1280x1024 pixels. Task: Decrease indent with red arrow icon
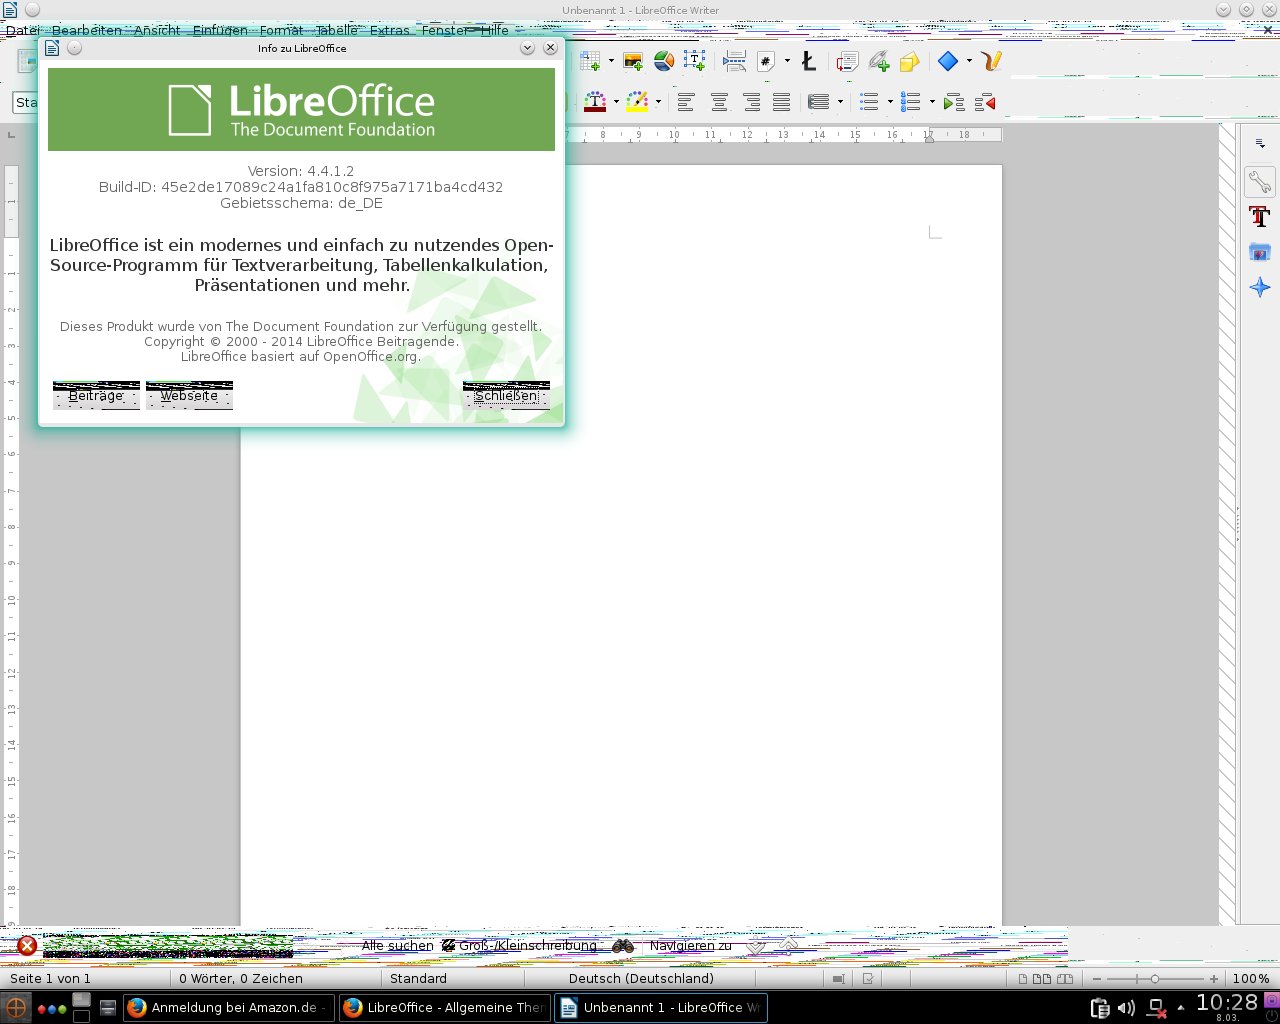985,101
